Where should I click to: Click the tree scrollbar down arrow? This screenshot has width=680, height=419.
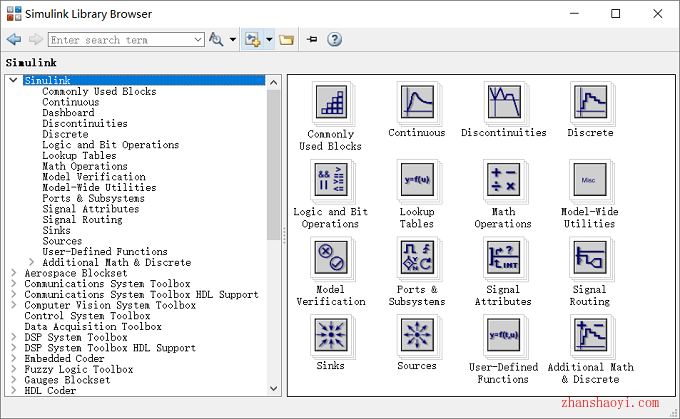pyautogui.click(x=274, y=389)
